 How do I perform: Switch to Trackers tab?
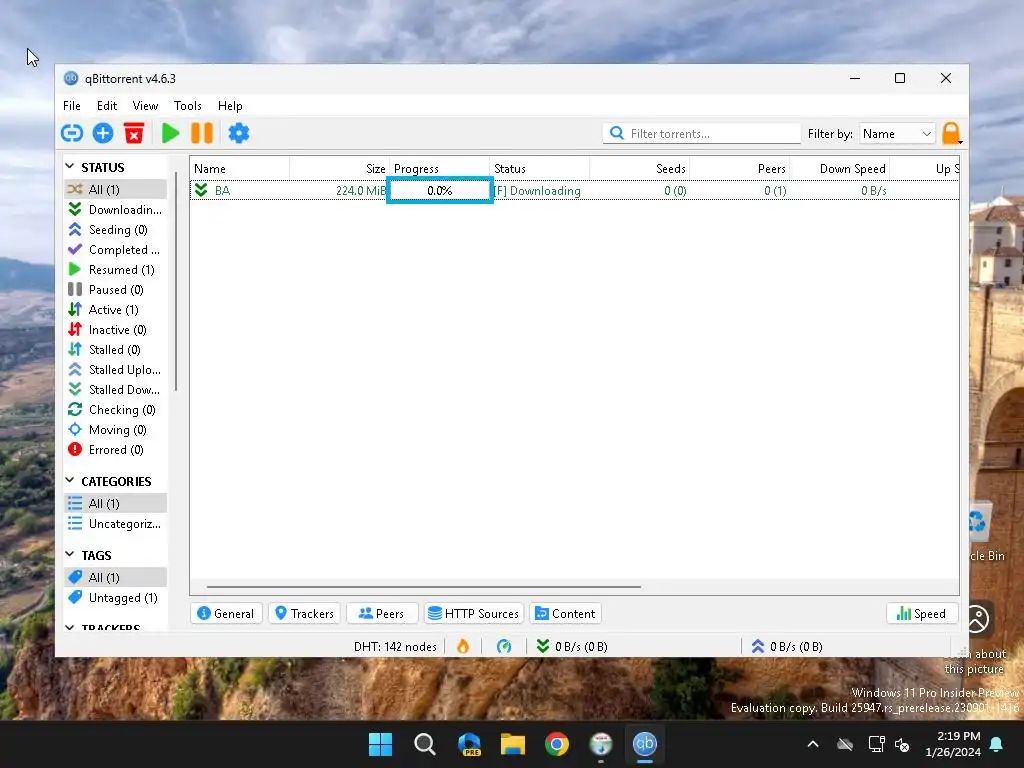click(x=304, y=614)
